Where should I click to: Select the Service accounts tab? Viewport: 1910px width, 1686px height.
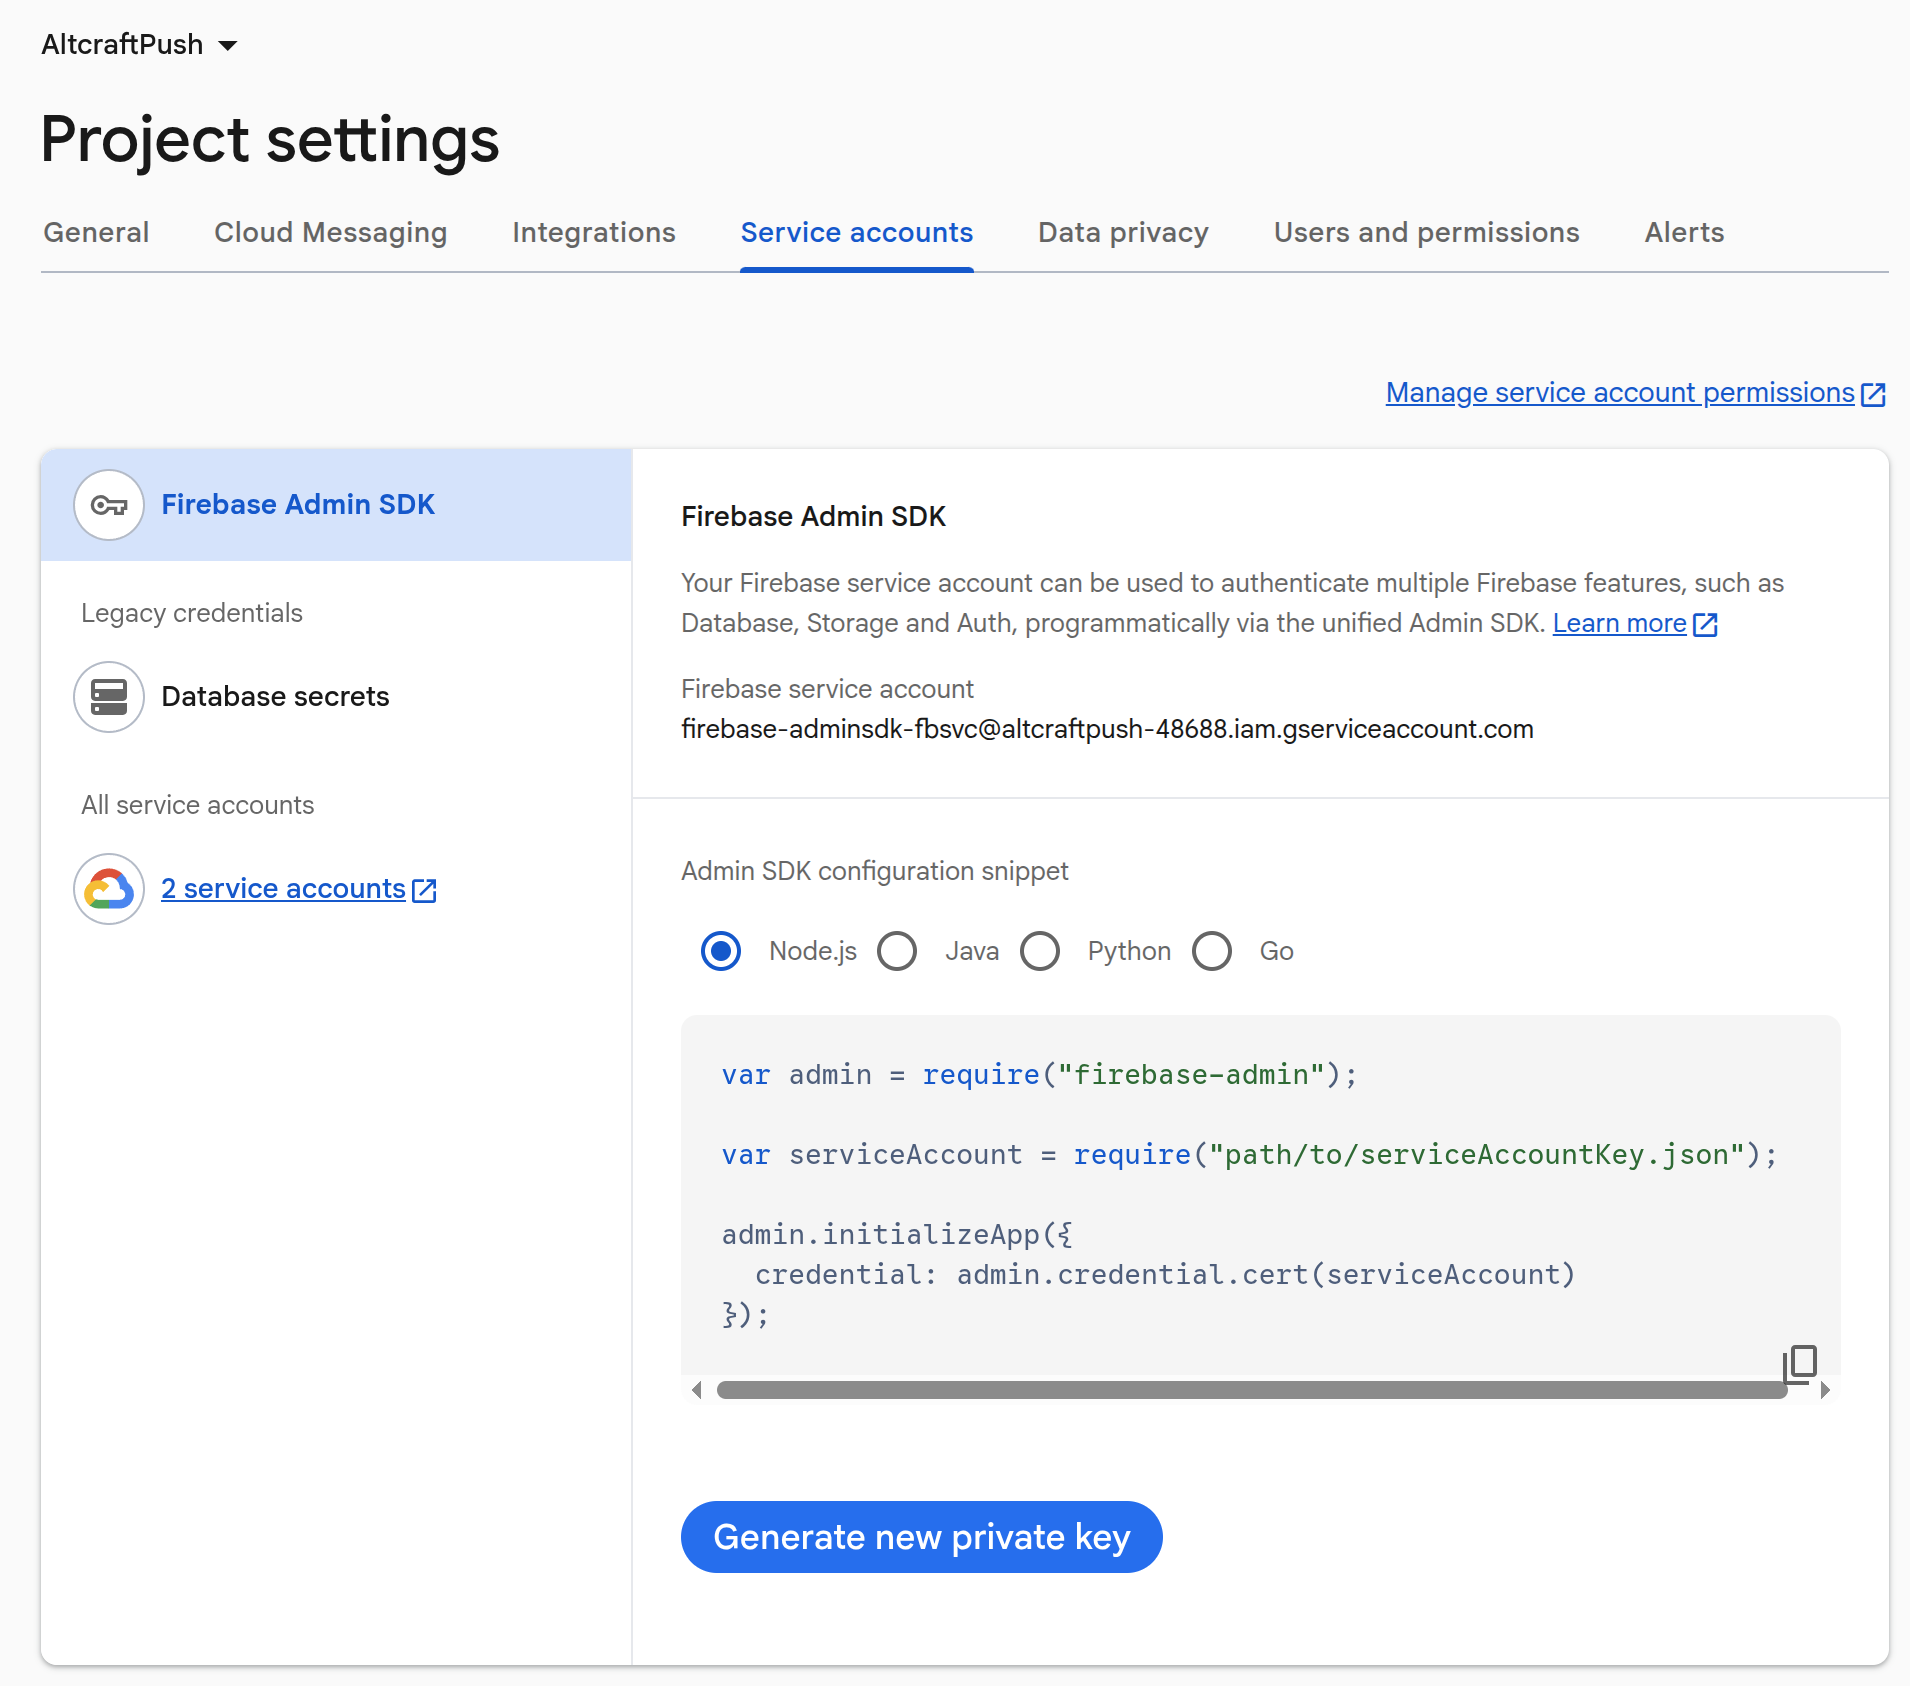[x=857, y=232]
